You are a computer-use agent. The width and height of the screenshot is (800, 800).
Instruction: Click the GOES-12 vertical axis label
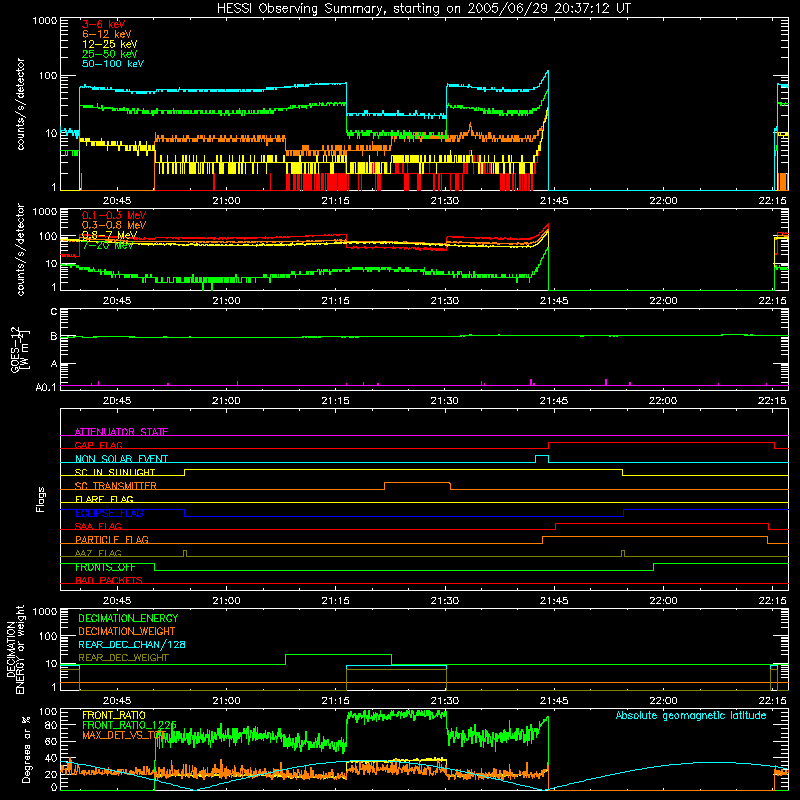click(20, 350)
